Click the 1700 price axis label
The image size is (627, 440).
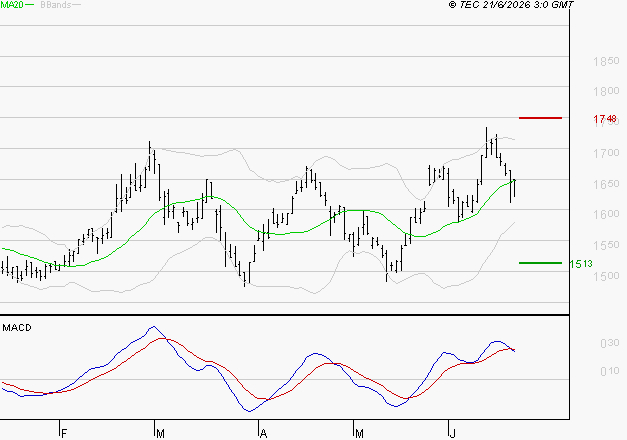(606, 153)
